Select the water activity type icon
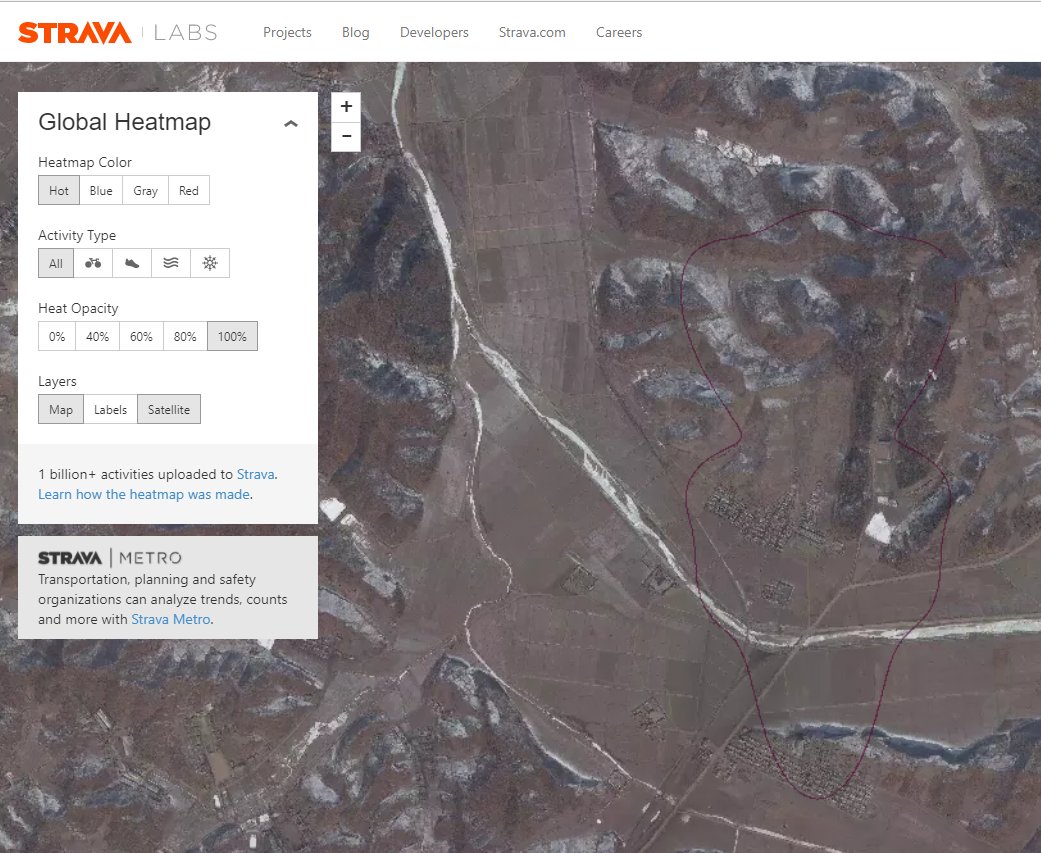 point(171,263)
